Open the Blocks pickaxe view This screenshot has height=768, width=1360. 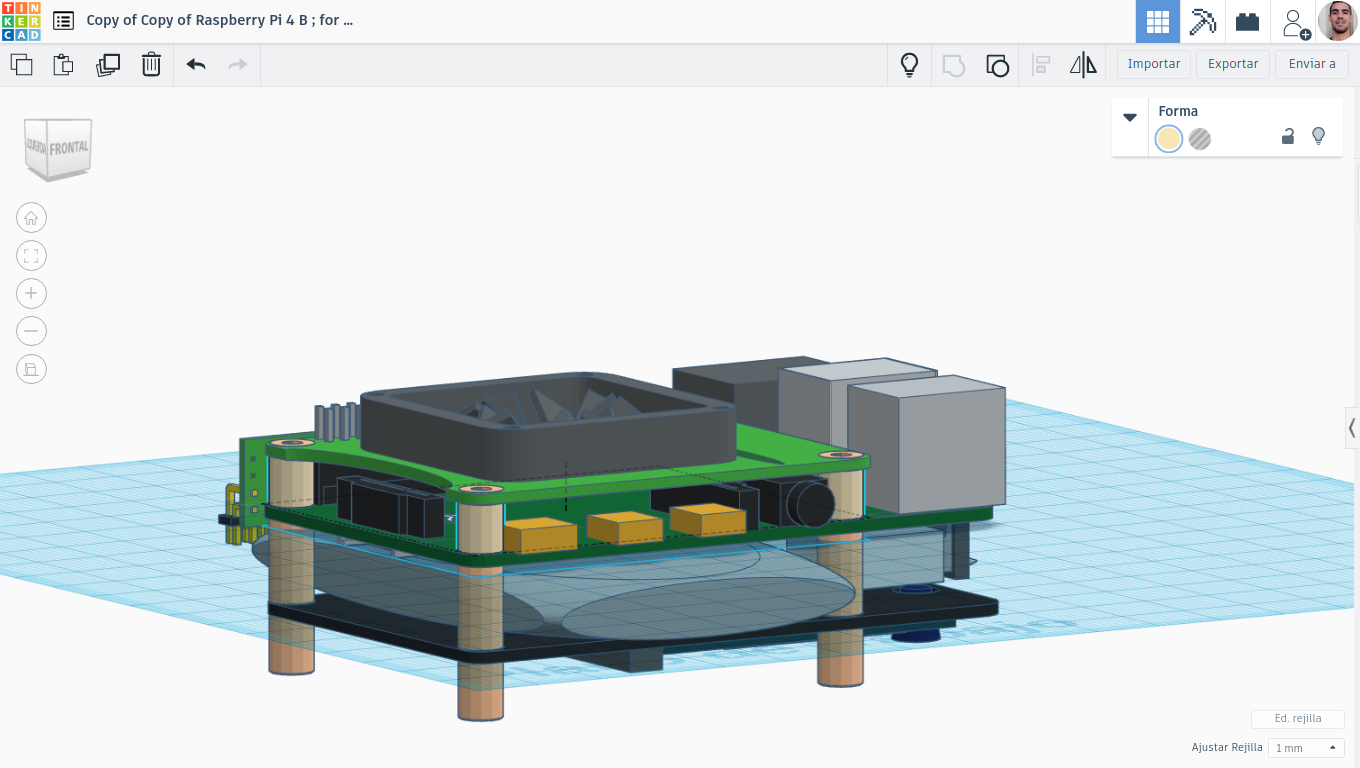point(1202,21)
